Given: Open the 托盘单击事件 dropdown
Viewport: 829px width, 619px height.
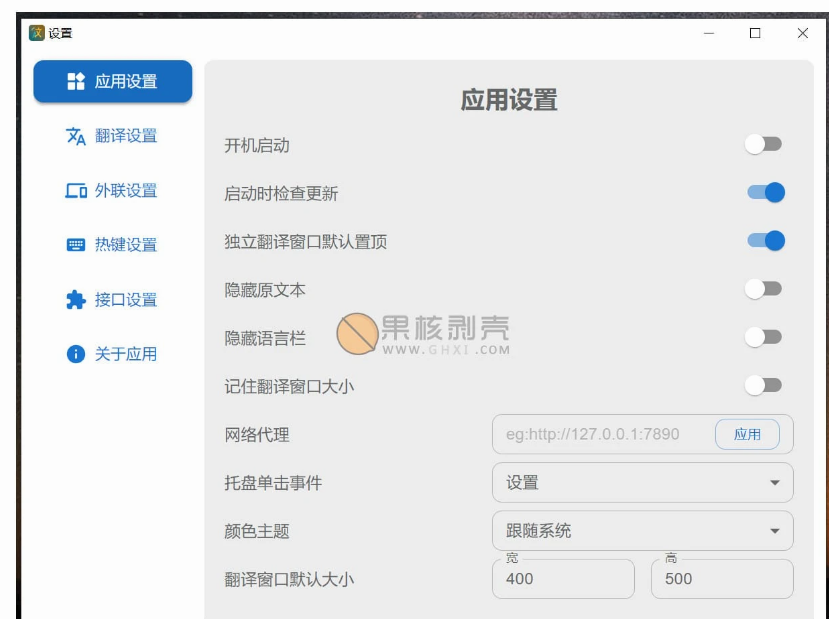Looking at the screenshot, I should (x=642, y=483).
